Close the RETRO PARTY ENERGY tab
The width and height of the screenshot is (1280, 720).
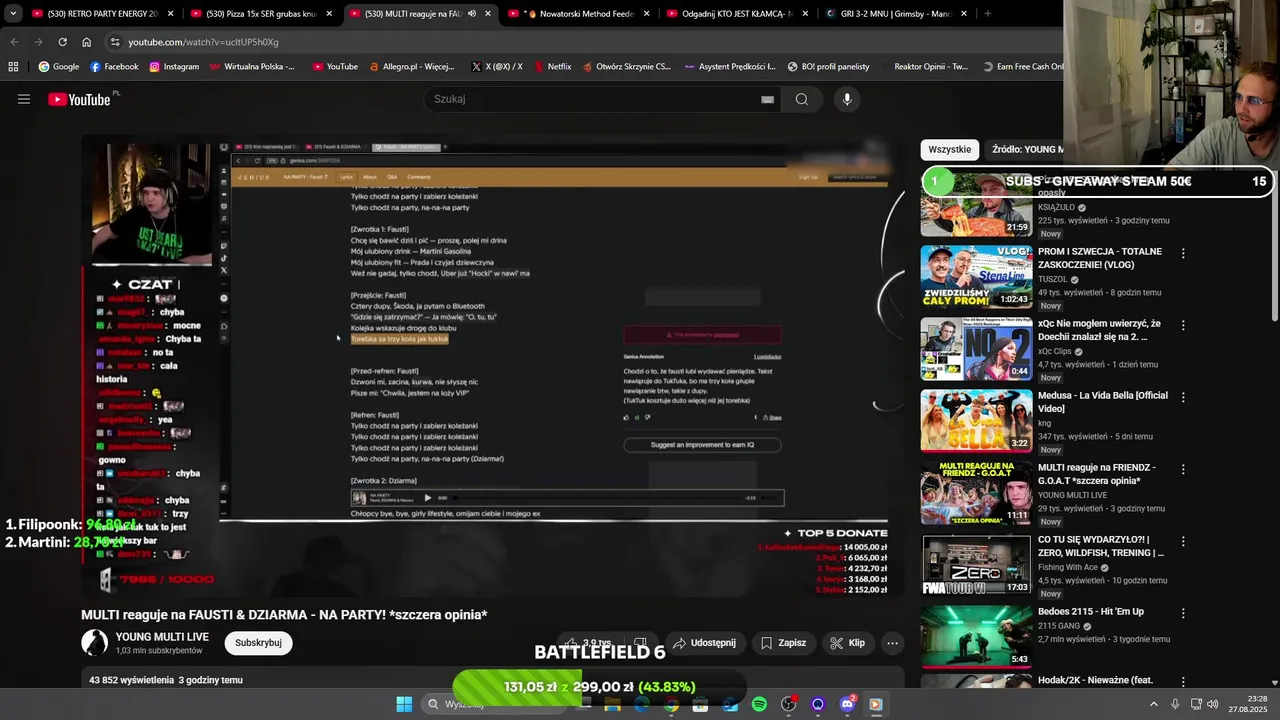point(171,14)
